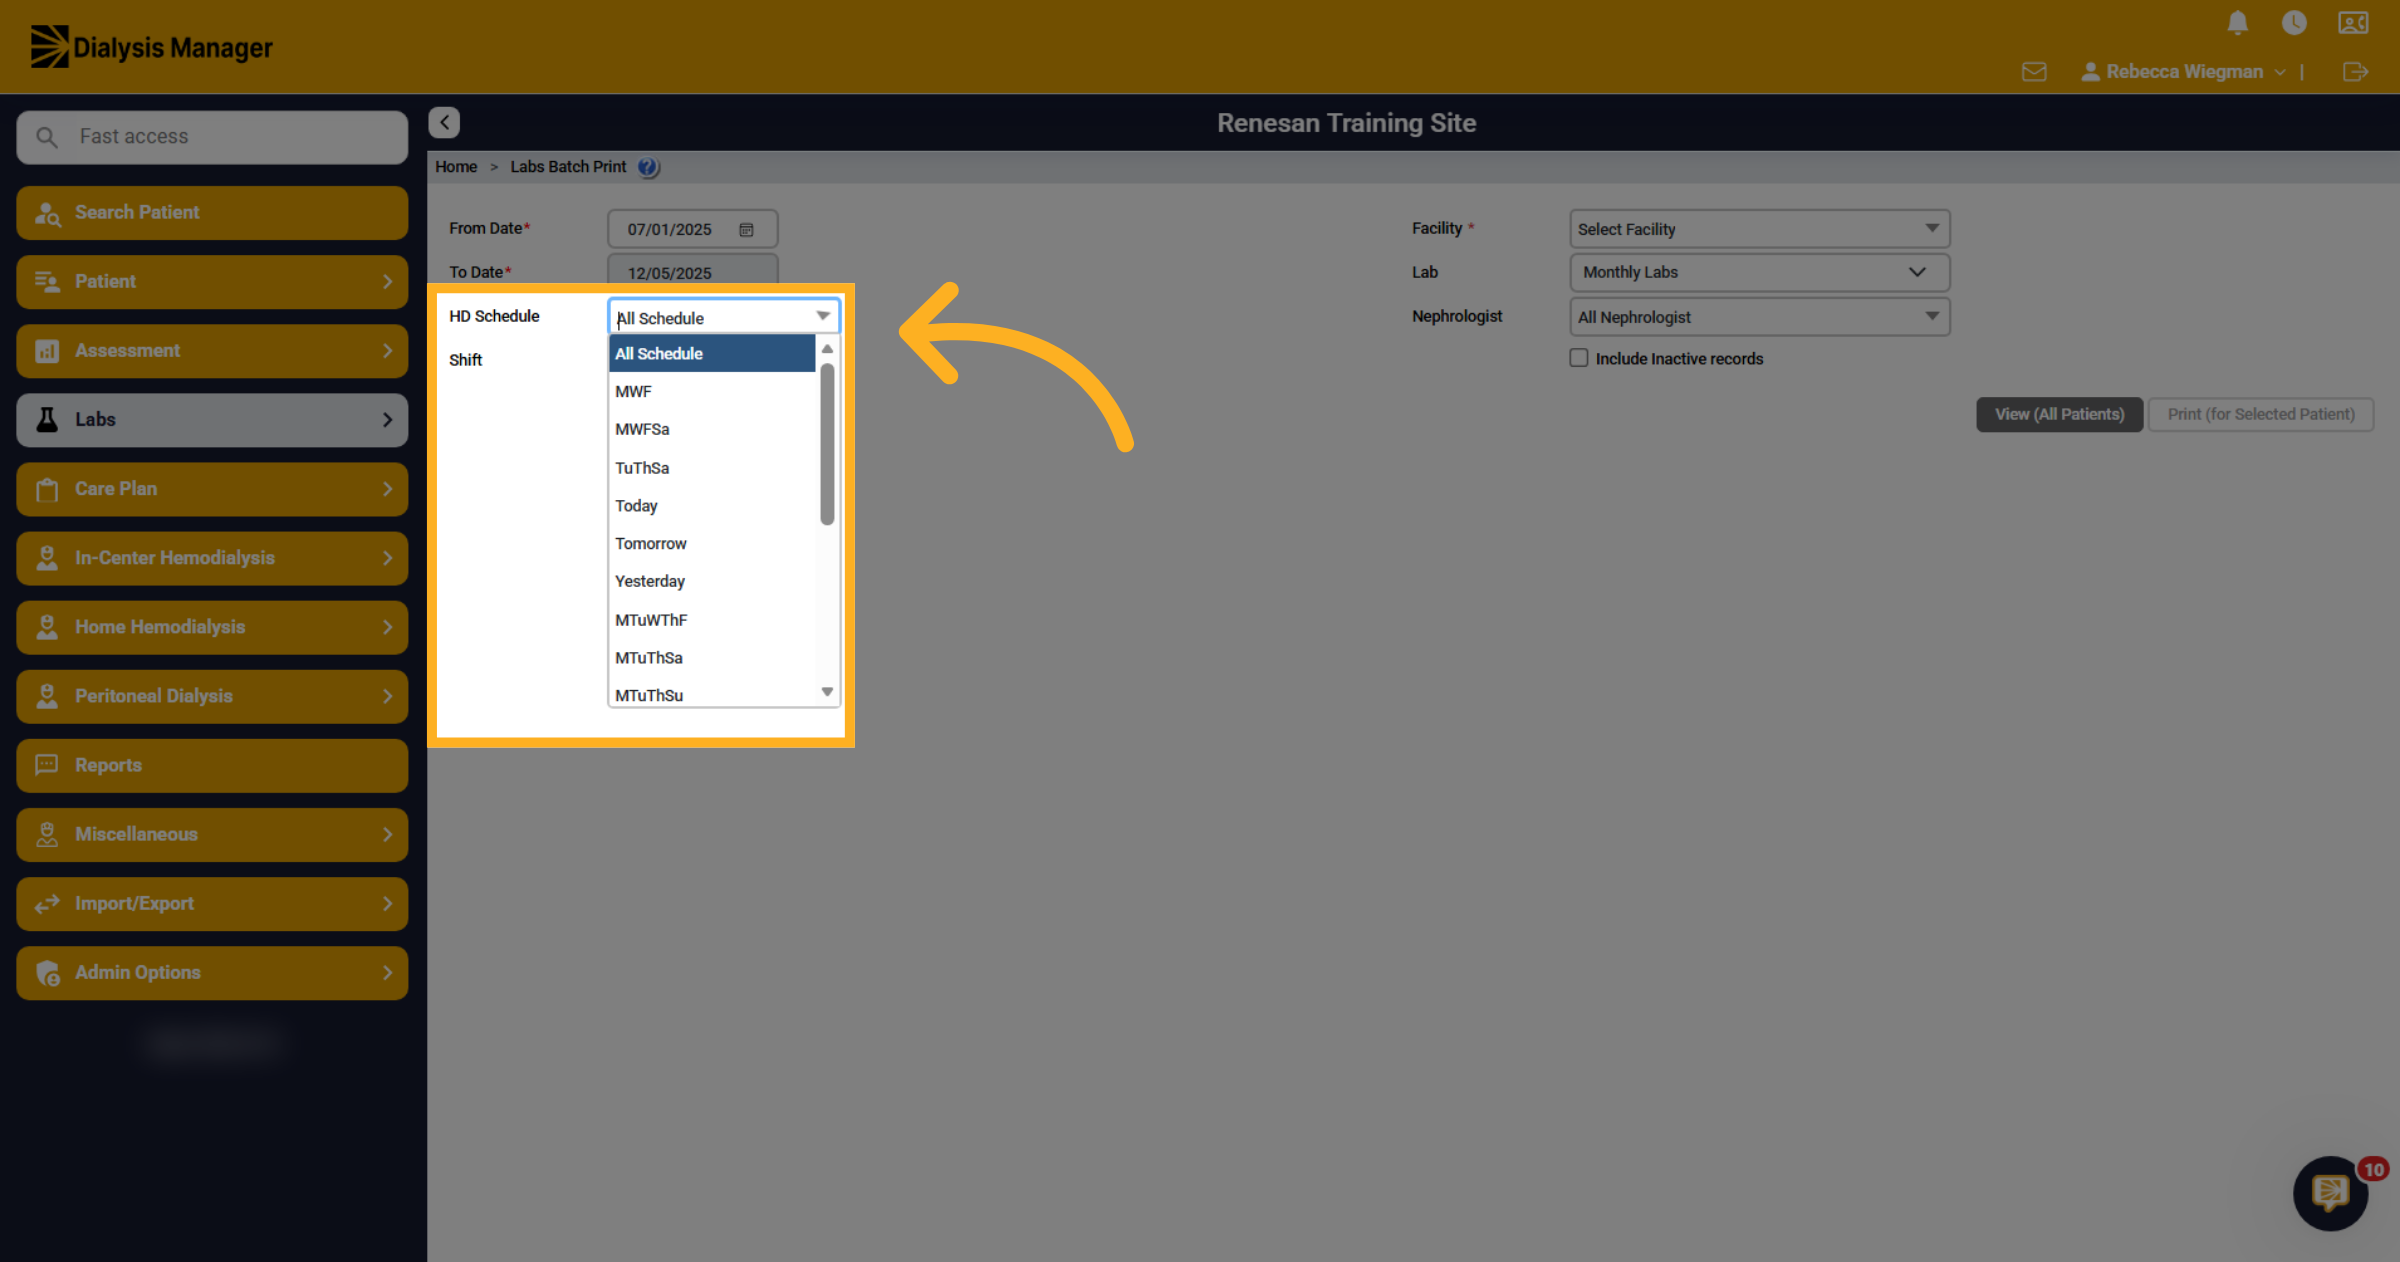The width and height of the screenshot is (2400, 1262).
Task: Choose MWF from schedule list
Action: 712,392
